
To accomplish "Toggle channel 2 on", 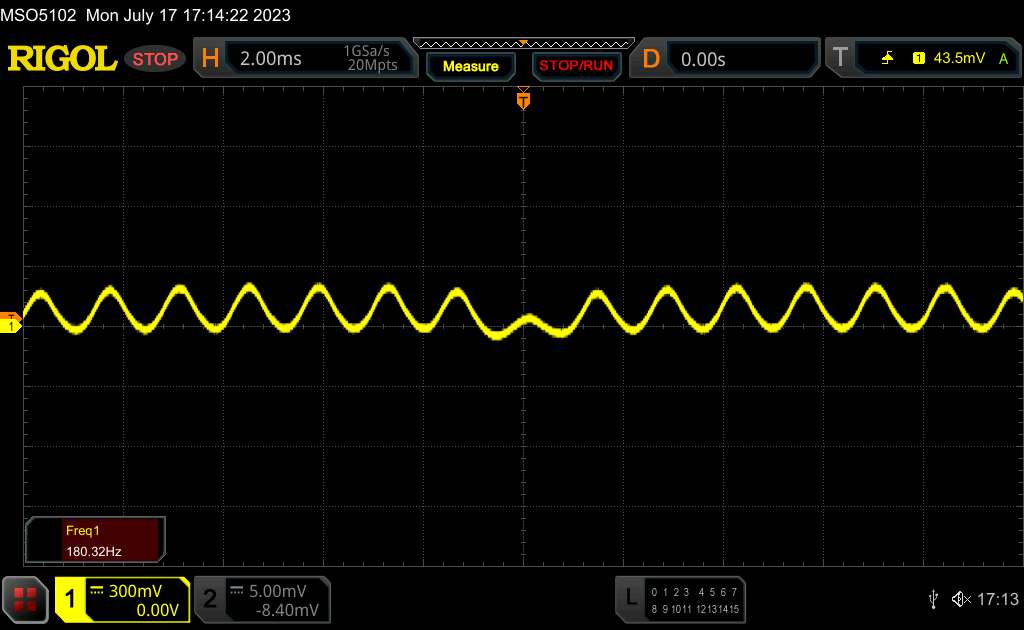I will point(210,599).
